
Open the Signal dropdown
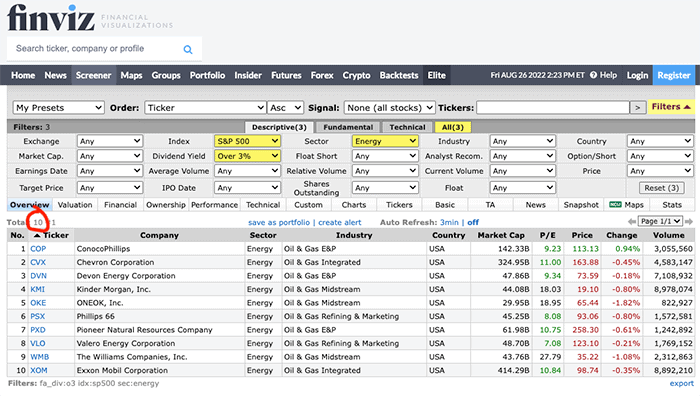[x=389, y=108]
